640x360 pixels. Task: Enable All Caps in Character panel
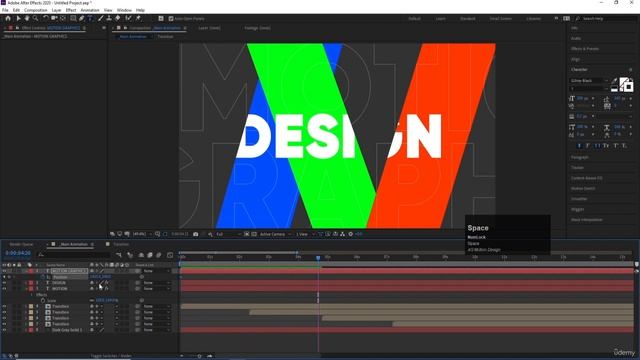pos(597,146)
